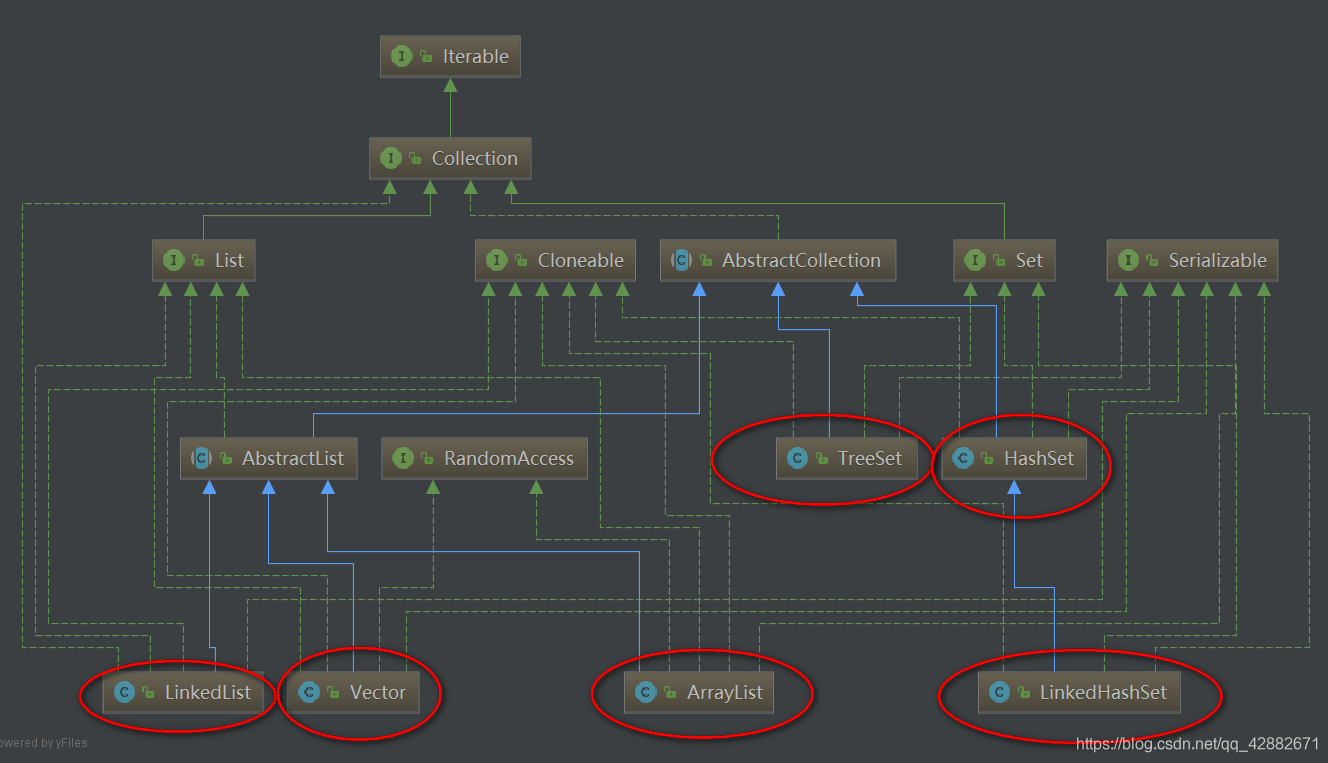Image resolution: width=1328 pixels, height=763 pixels.
Task: Select the LinkedHashSet class node
Action: coord(1079,692)
